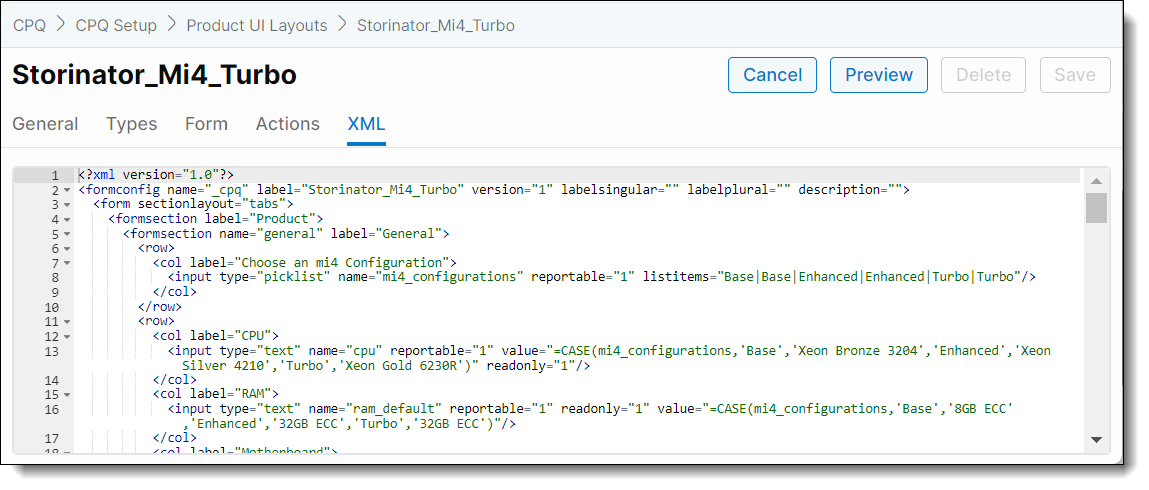This screenshot has height=490, width=1149.
Task: Switch to the Types tab
Action: click(132, 124)
